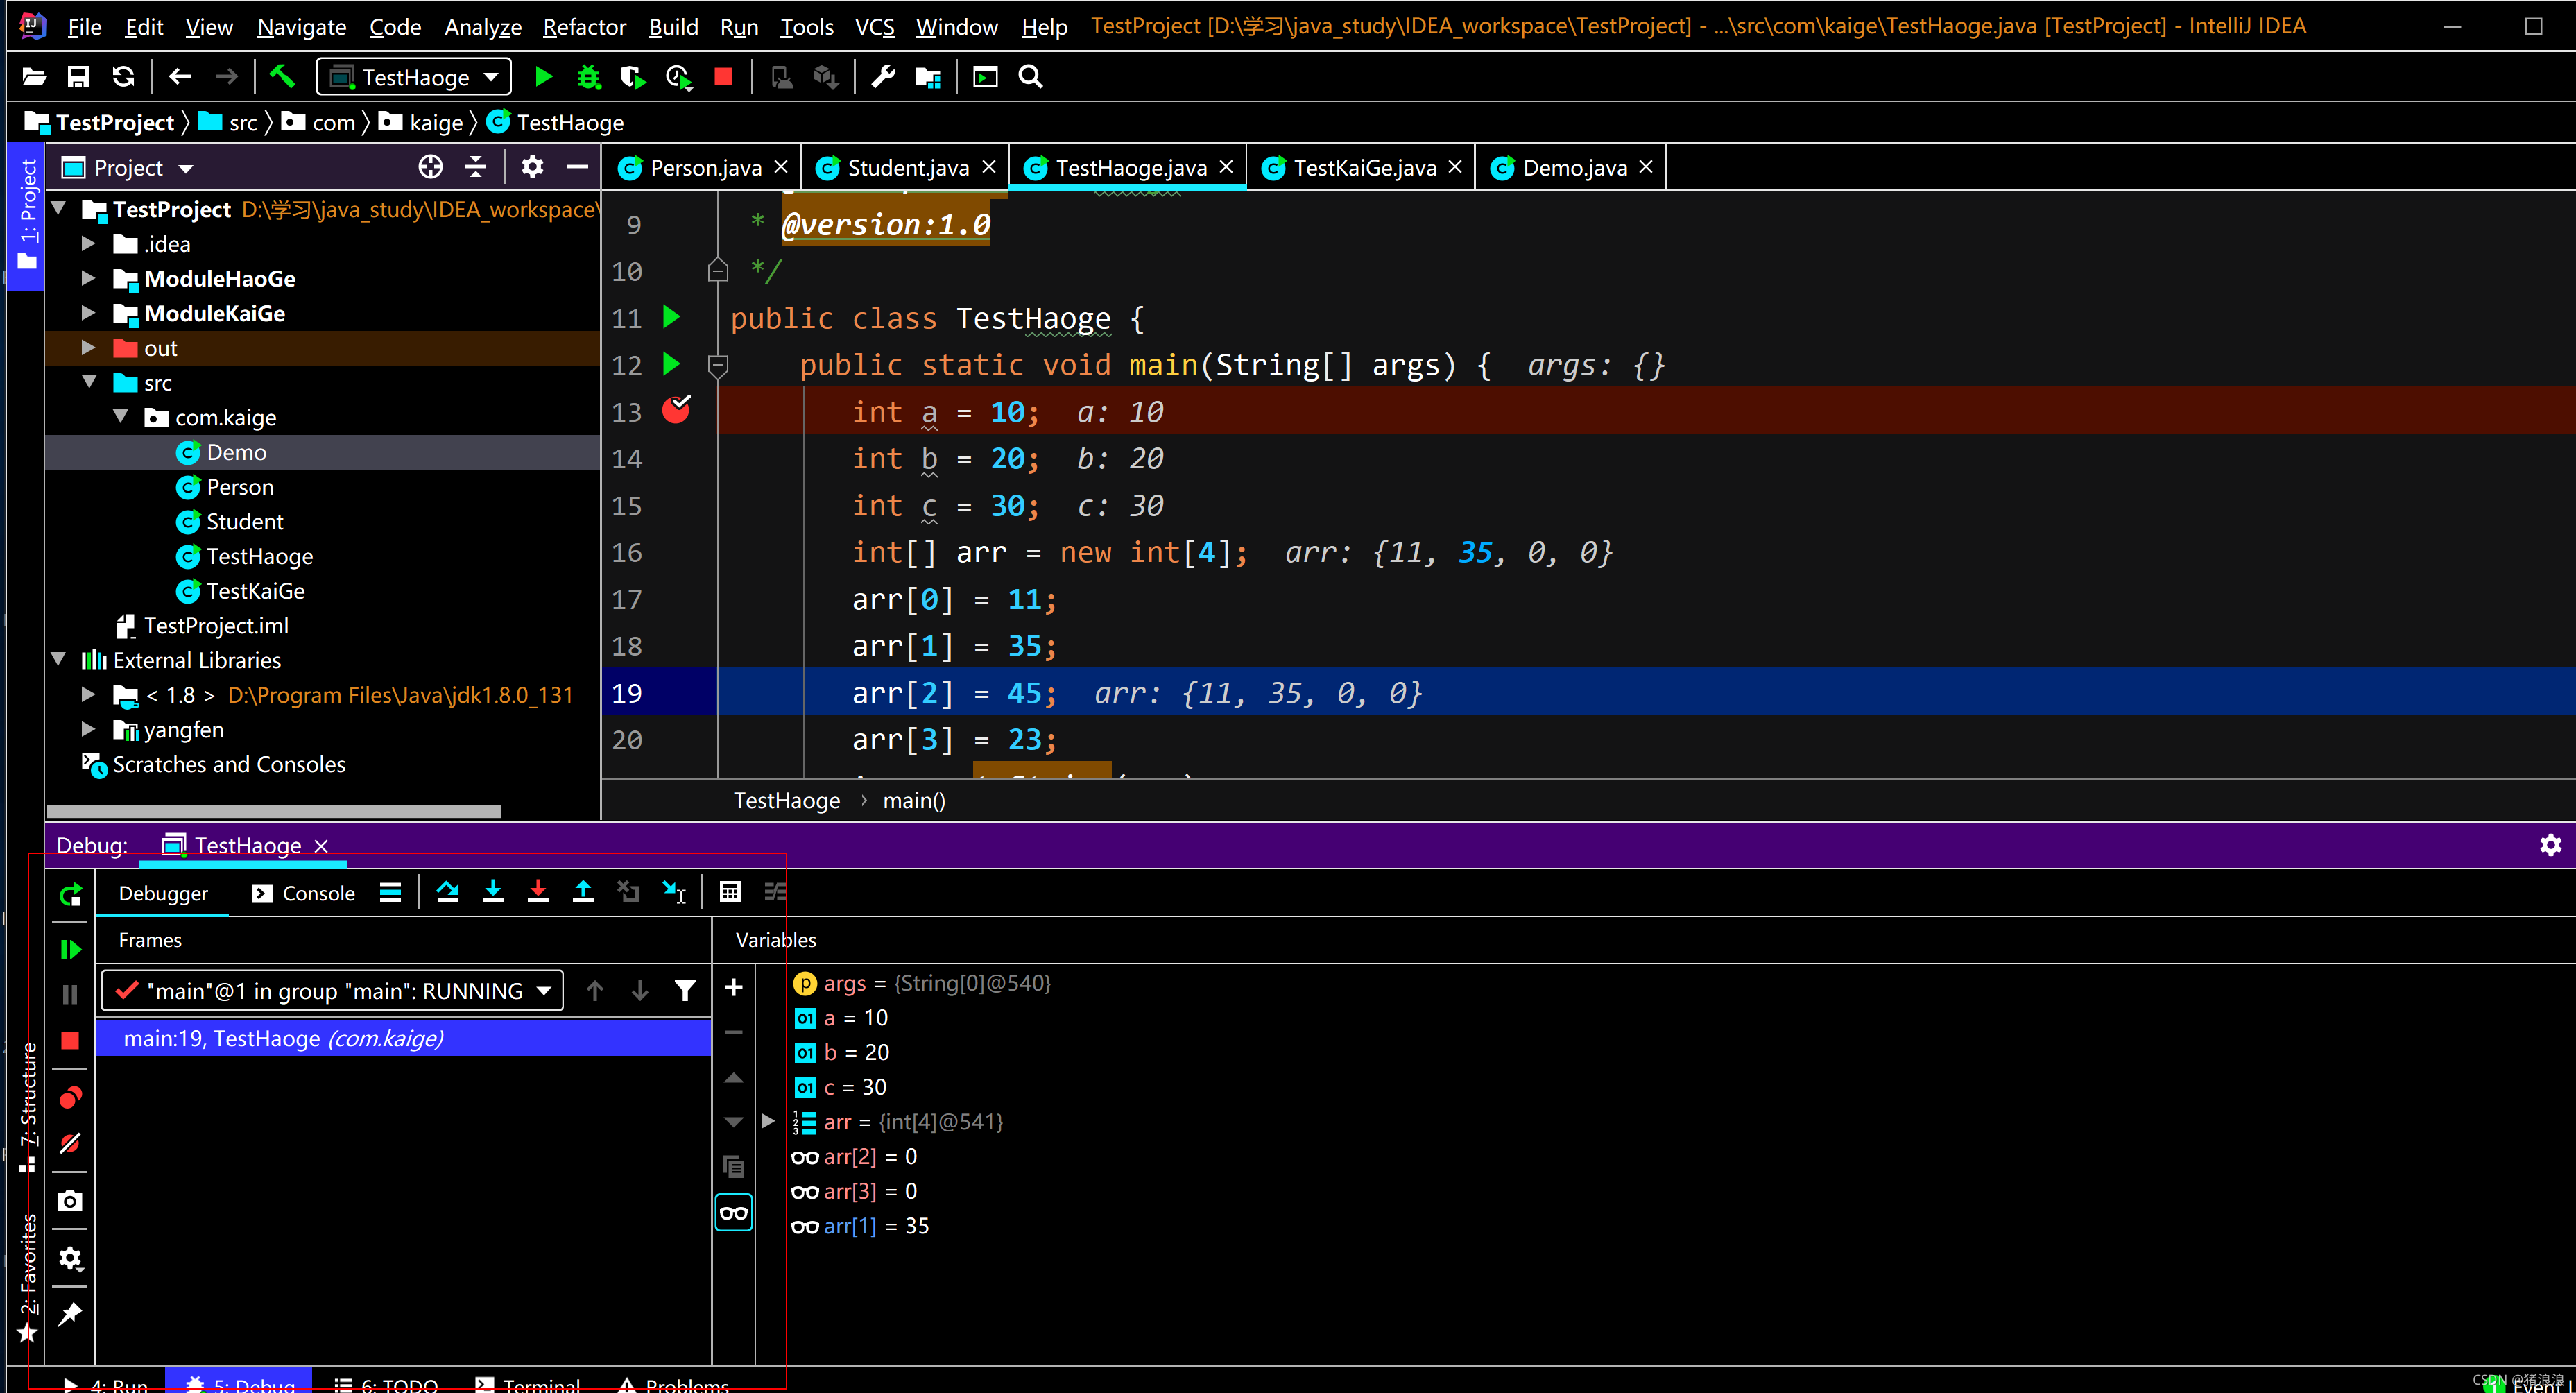Switch to the Console tab in the debugger
The width and height of the screenshot is (2576, 1393).
pyautogui.click(x=304, y=893)
